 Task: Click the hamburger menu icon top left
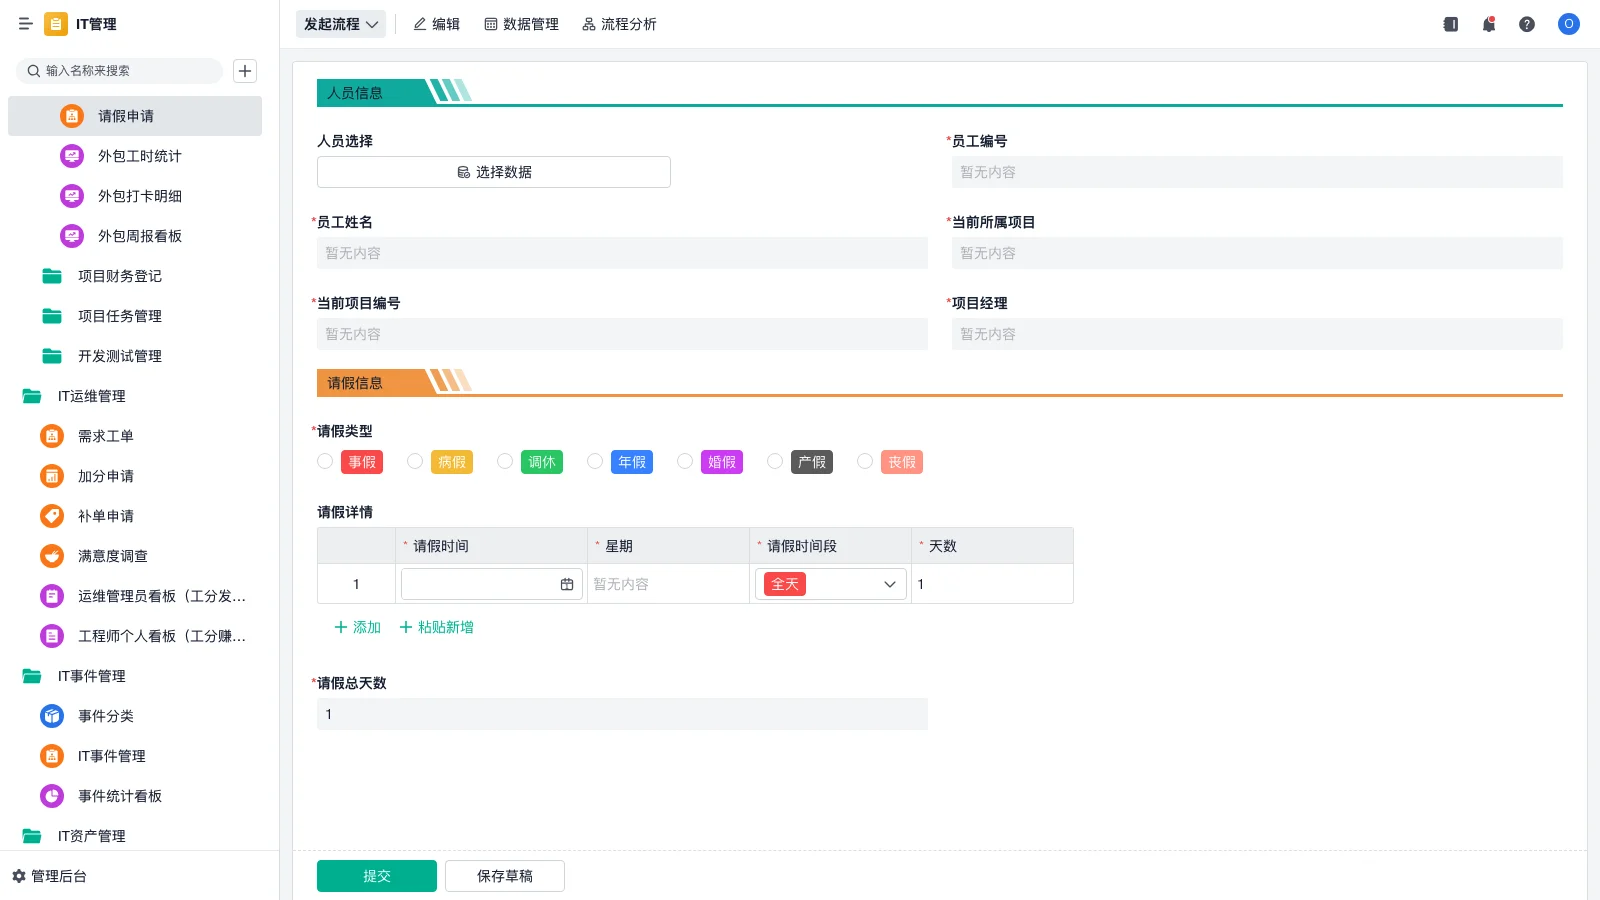tap(26, 24)
